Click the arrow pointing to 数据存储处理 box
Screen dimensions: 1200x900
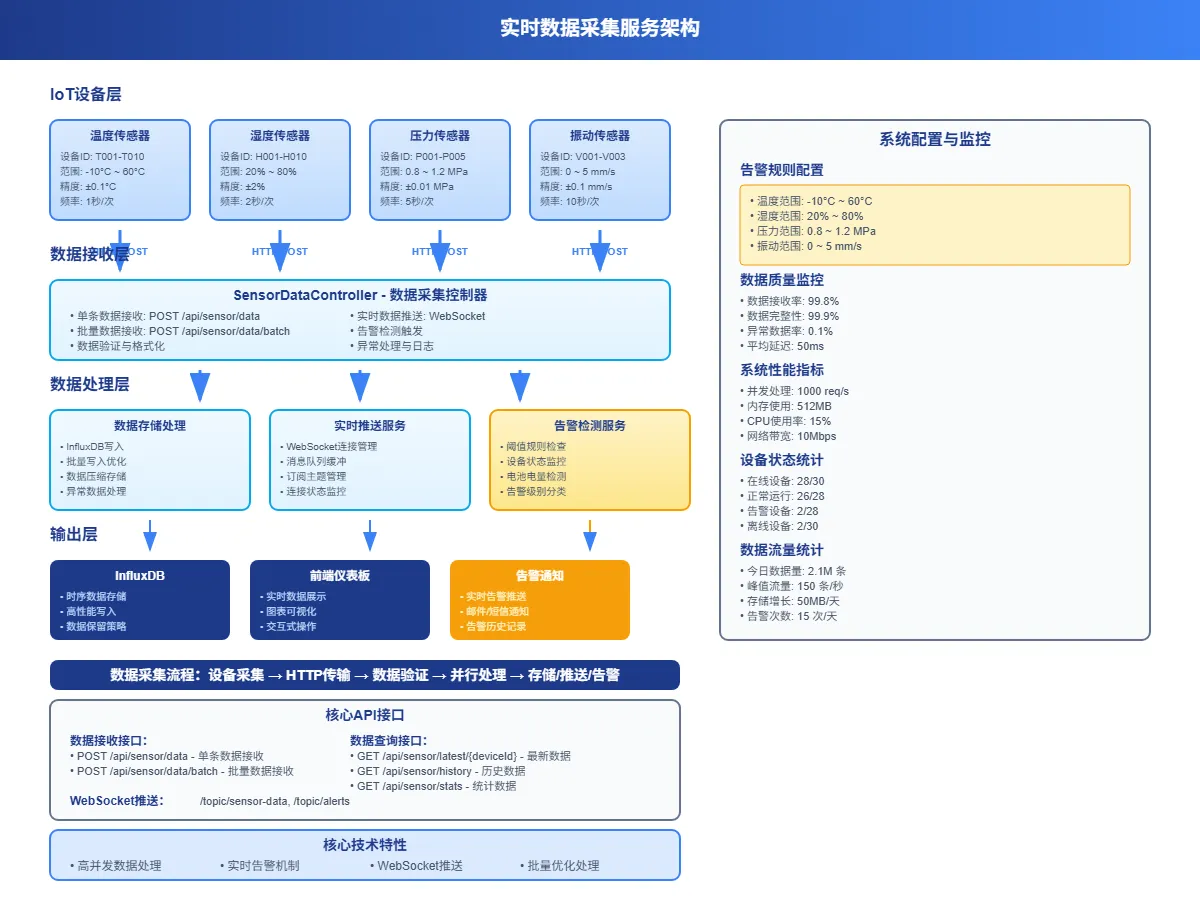[200, 386]
